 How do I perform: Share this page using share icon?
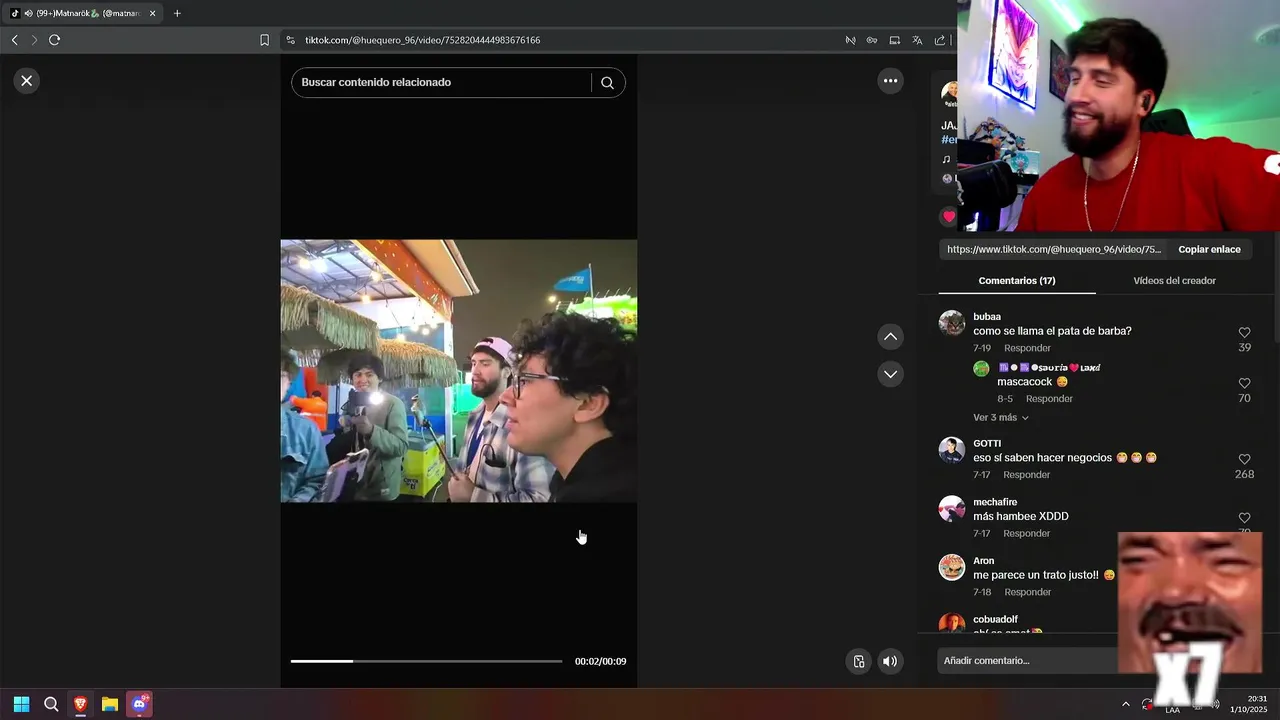(940, 40)
